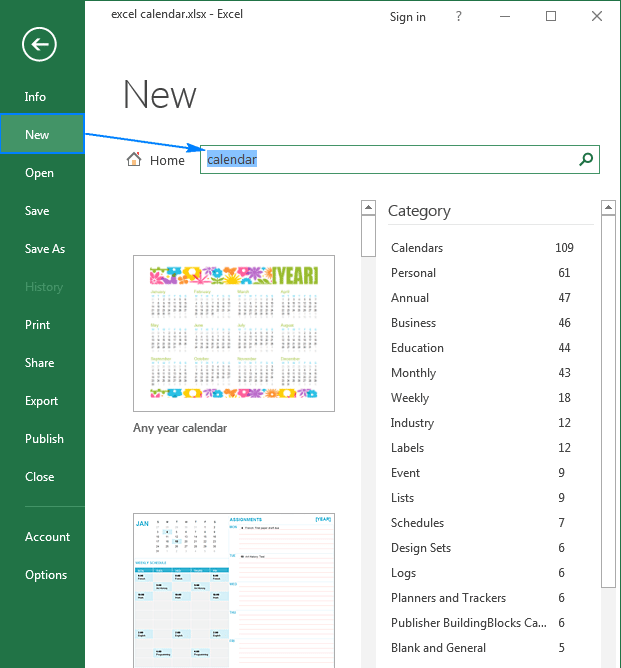Filter by Monthly category

click(x=413, y=373)
